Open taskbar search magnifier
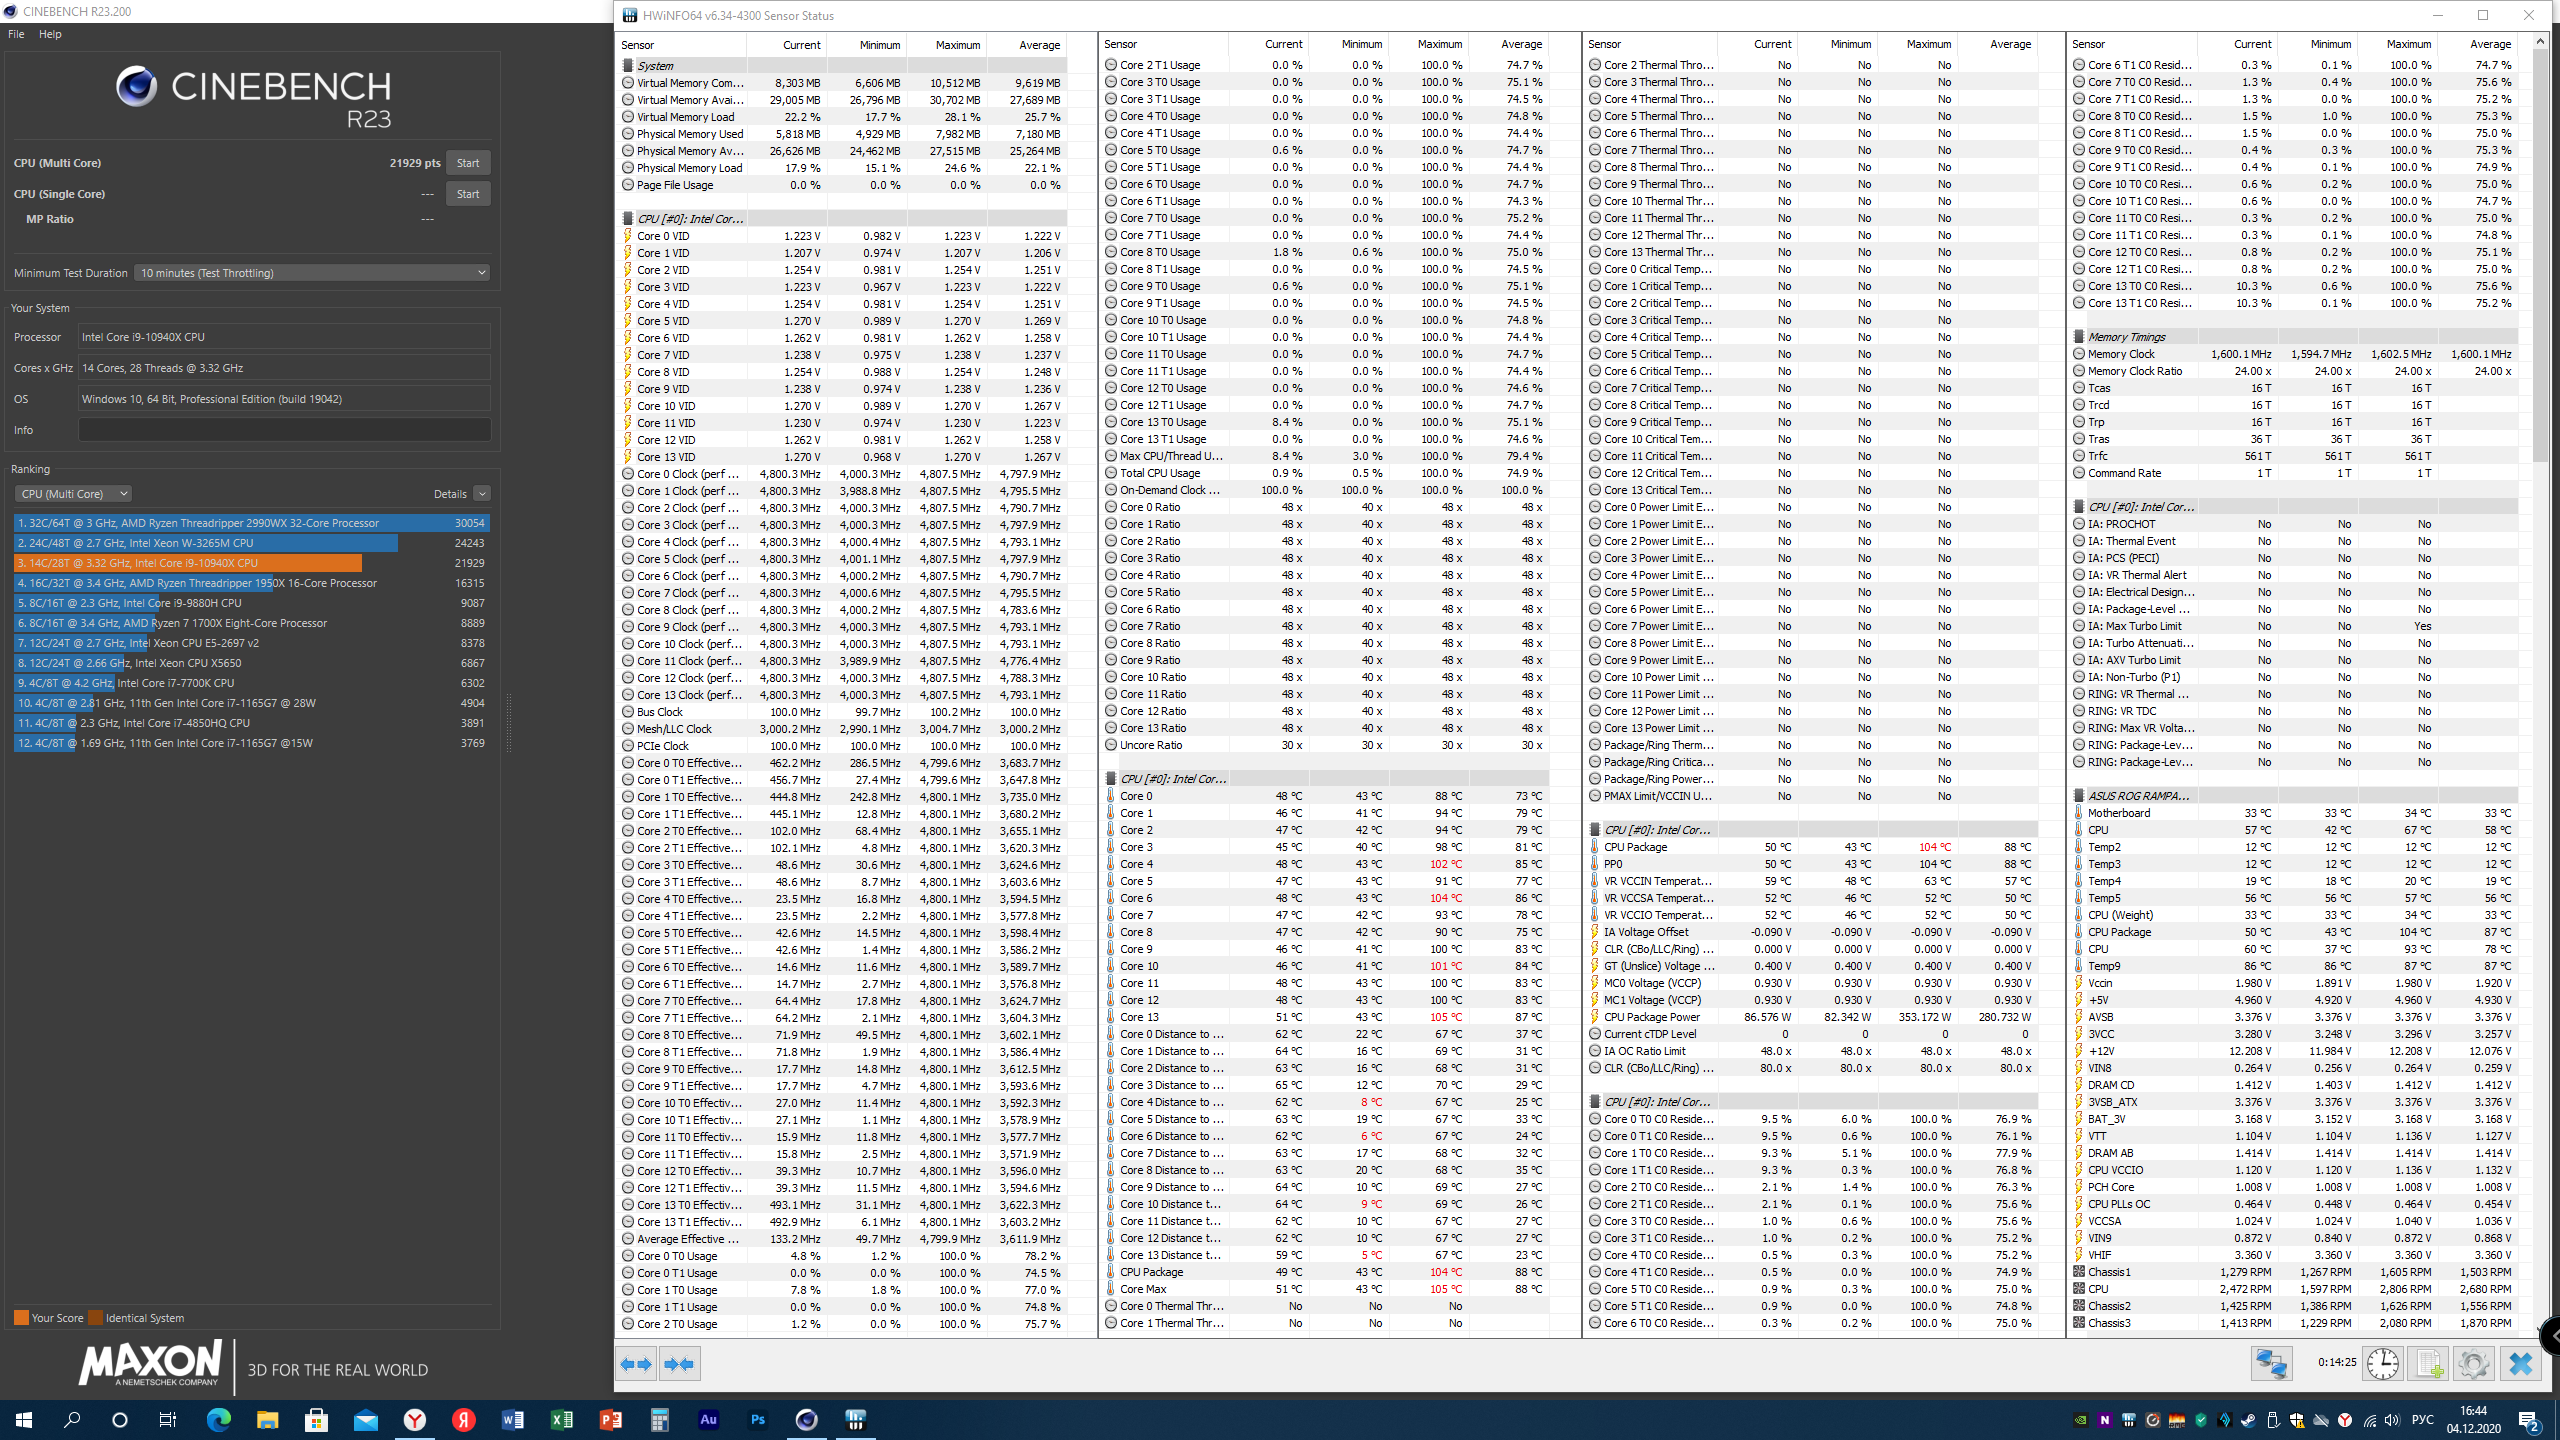This screenshot has width=2560, height=1440. pos(72,1420)
